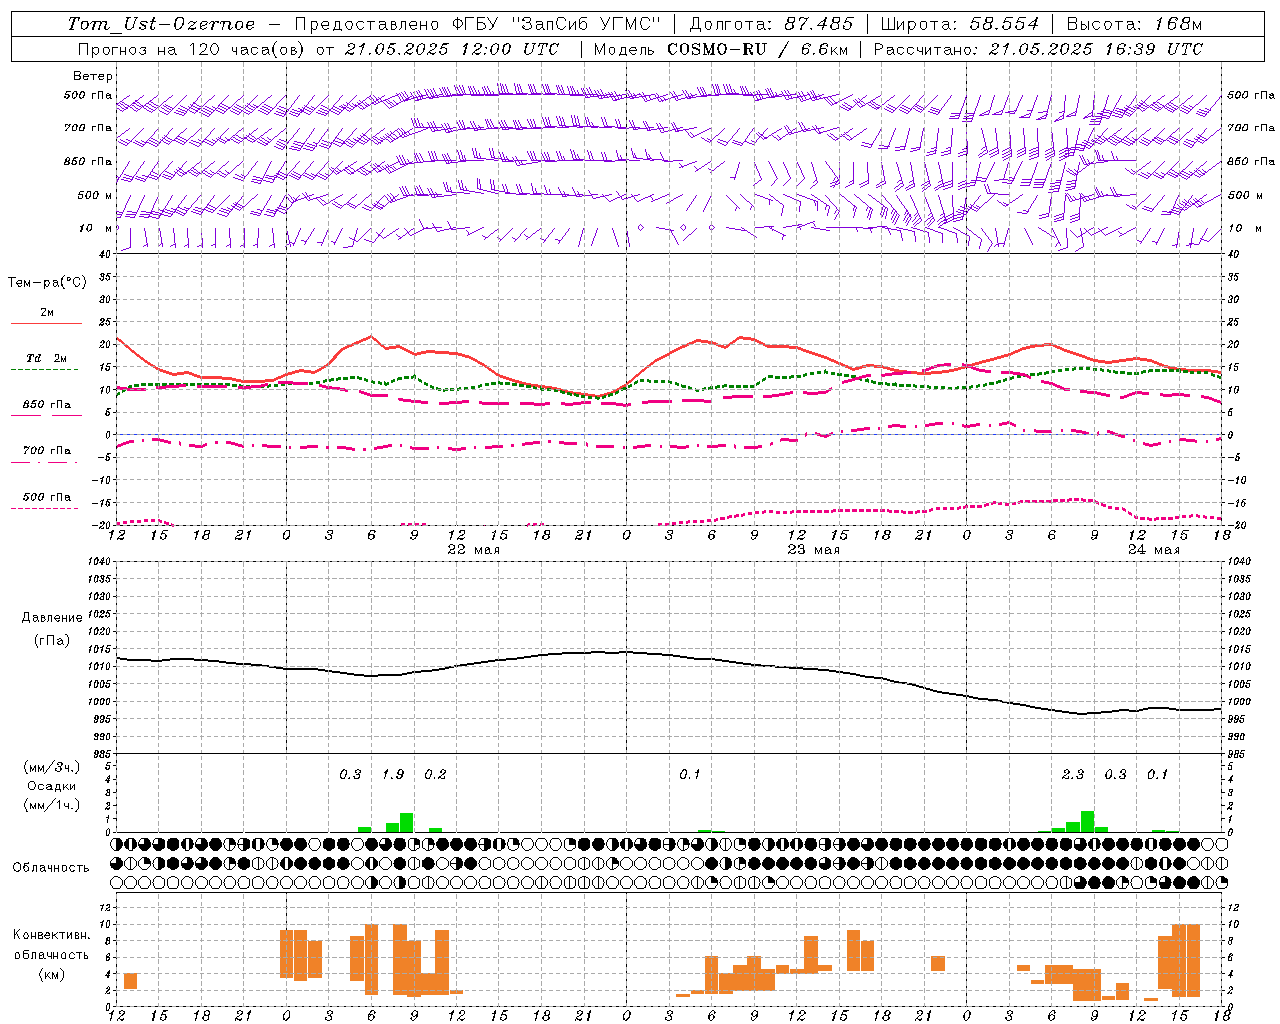Viewport: 1280px width, 1024px height.
Task: Click the red 2м line sample in the legend
Action: click(47, 323)
